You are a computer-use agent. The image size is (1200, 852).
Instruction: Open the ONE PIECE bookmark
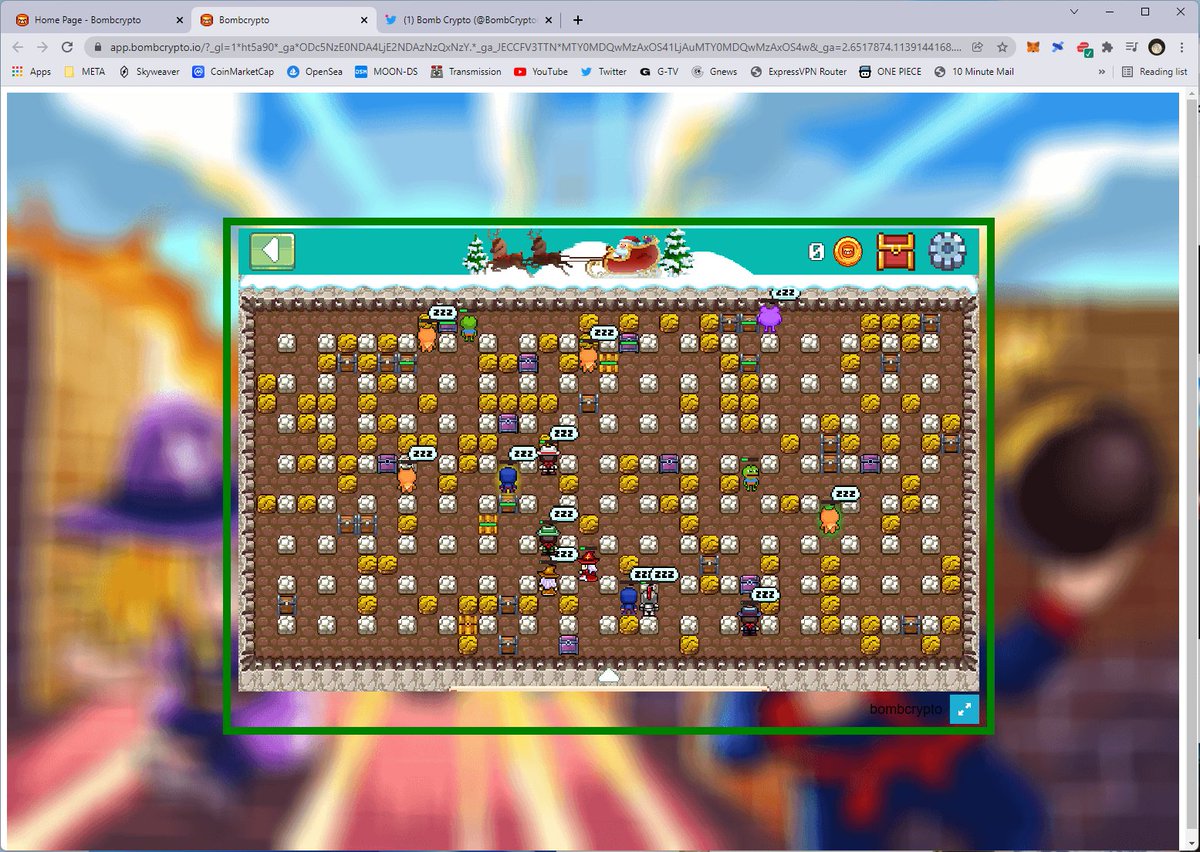click(x=890, y=72)
